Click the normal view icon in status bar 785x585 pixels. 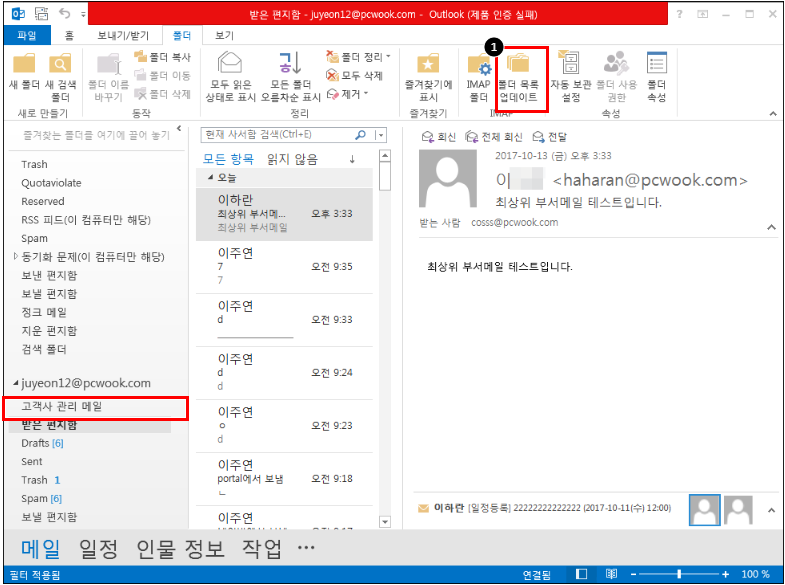click(581, 574)
